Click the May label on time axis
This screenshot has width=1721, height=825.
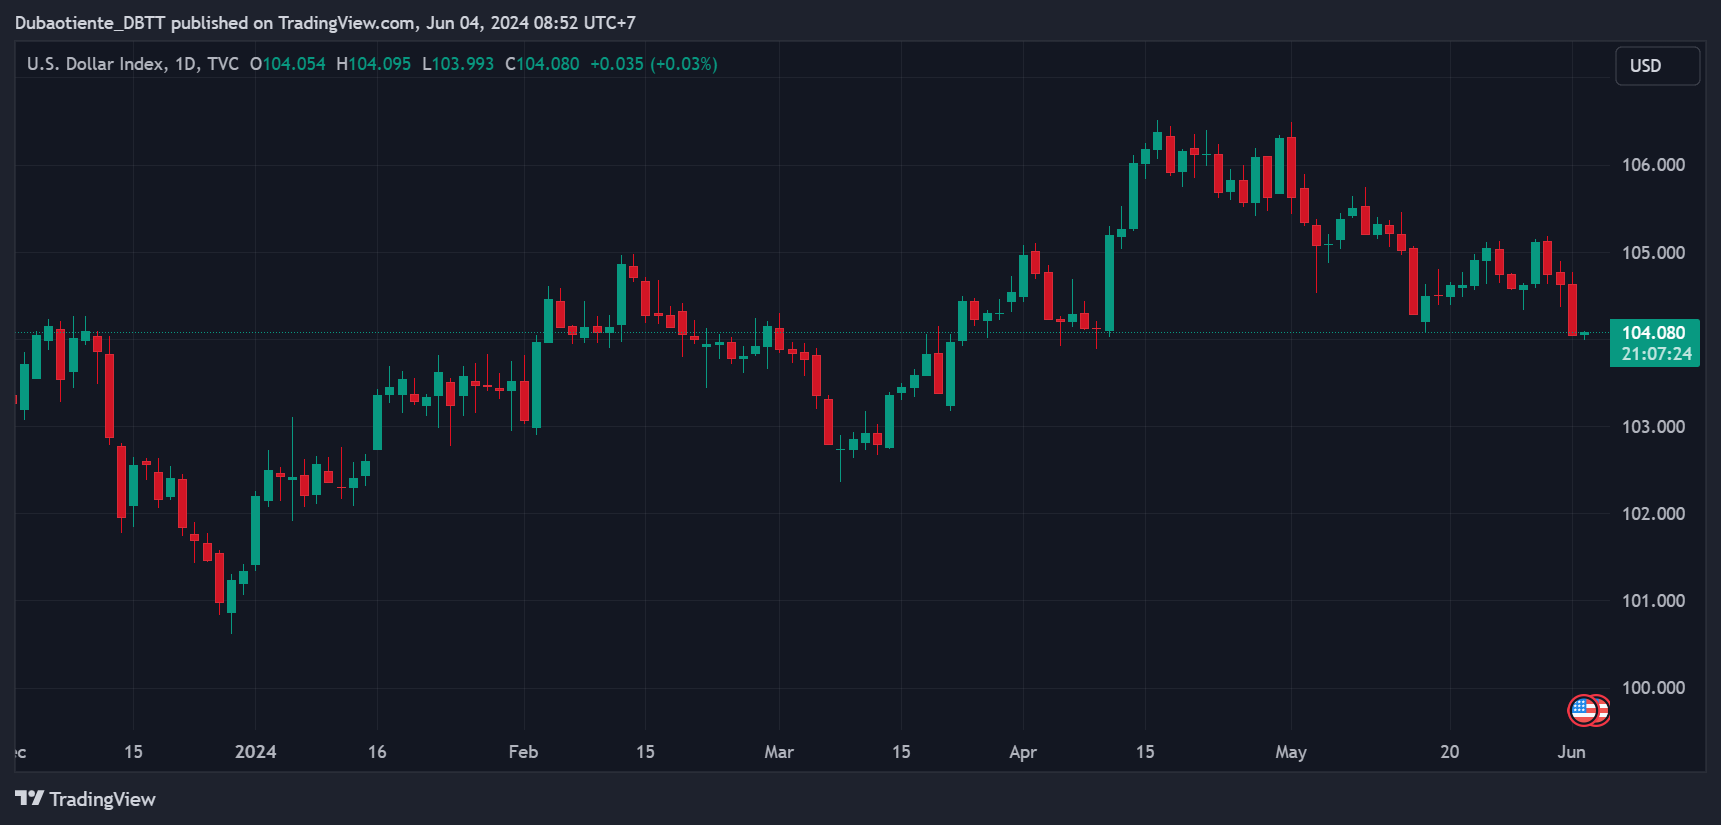tap(1291, 752)
